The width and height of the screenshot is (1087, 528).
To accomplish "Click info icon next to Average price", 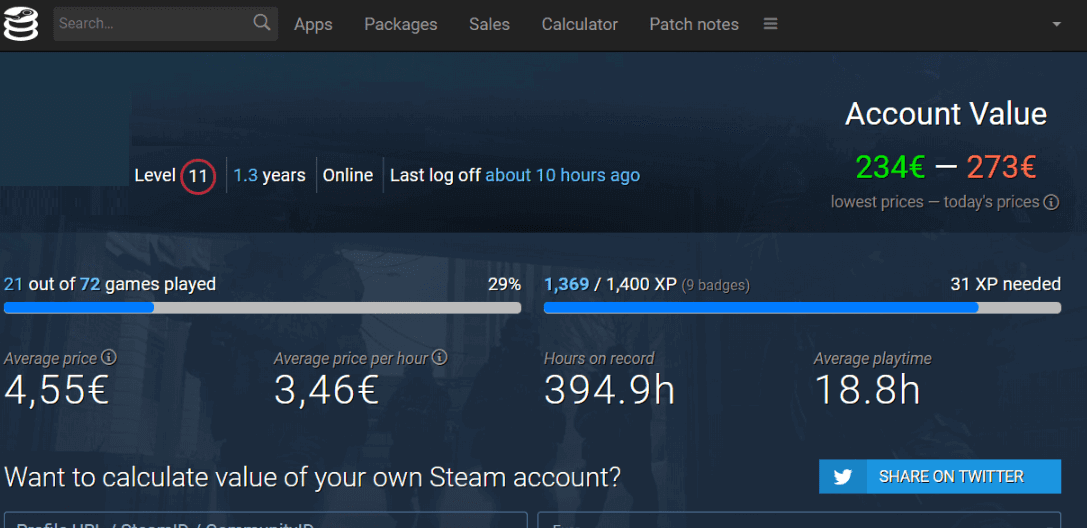I will pyautogui.click(x=109, y=357).
